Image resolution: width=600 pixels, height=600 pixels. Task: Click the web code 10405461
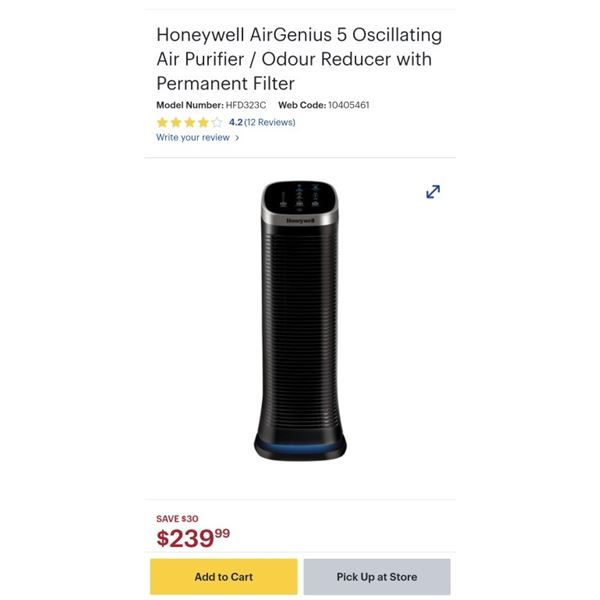click(x=349, y=105)
